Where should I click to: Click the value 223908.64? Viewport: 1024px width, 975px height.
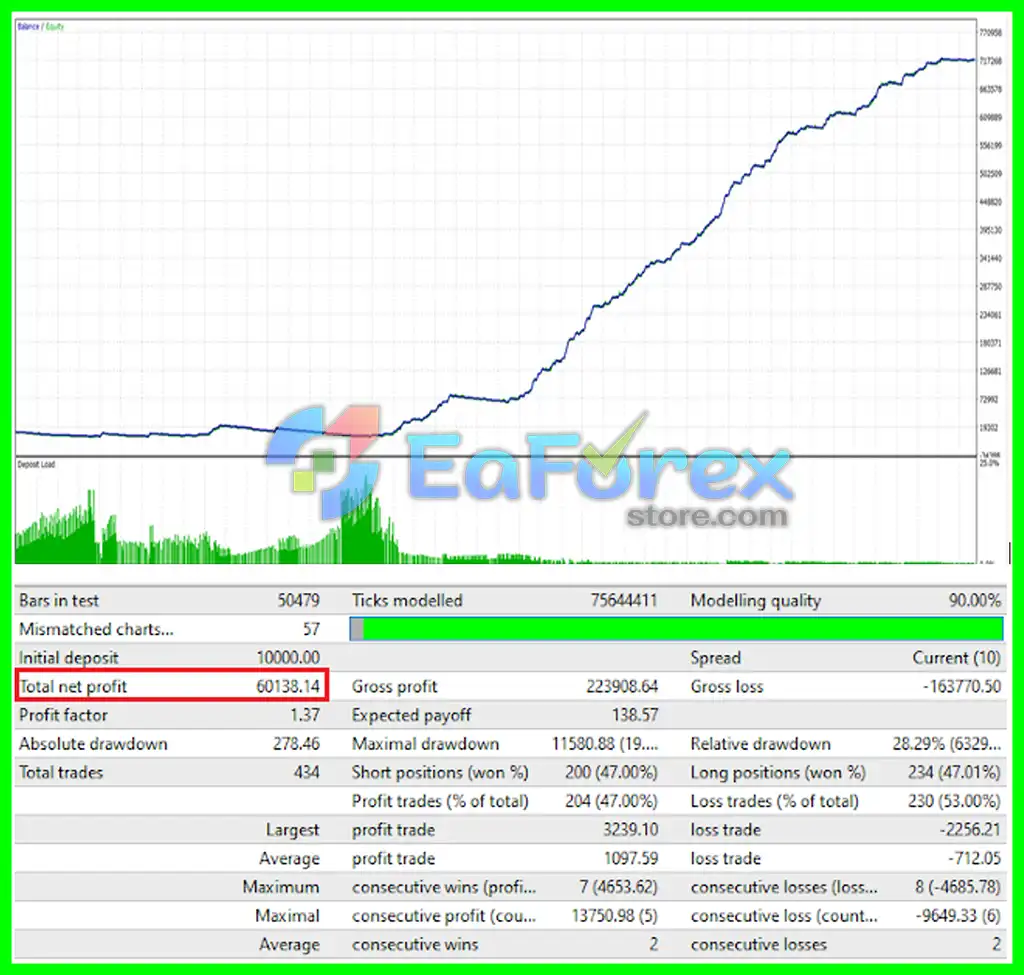[x=622, y=687]
